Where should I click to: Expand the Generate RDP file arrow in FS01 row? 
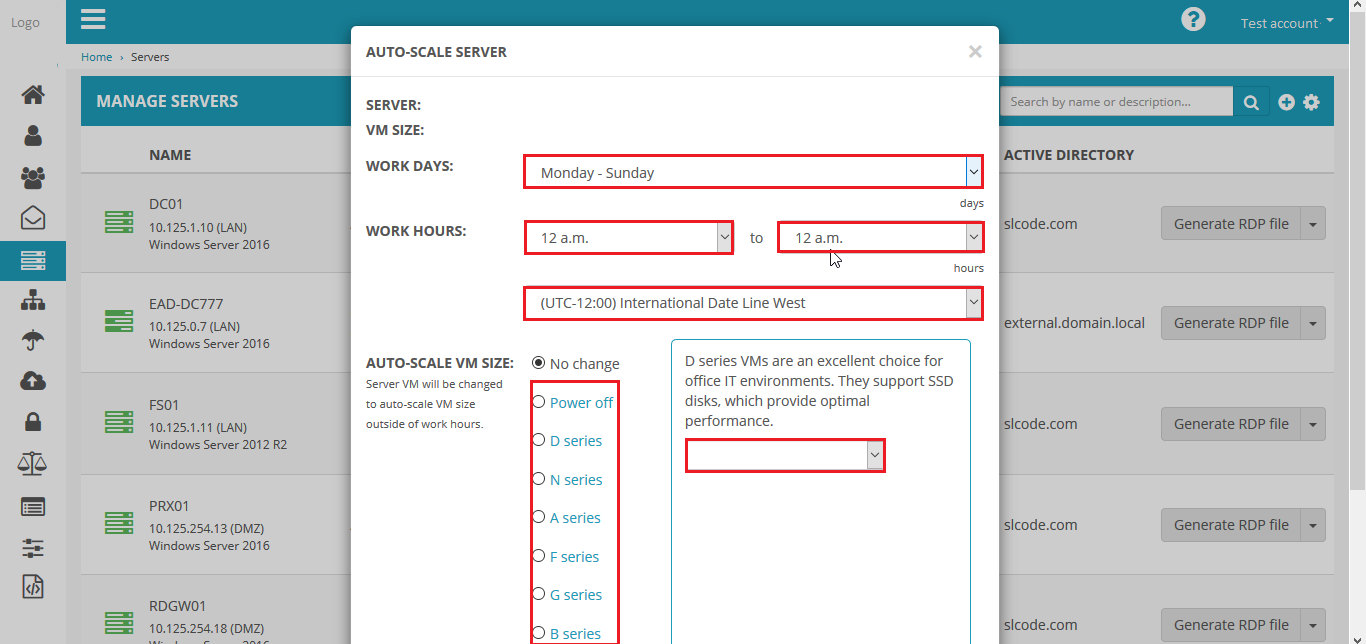coord(1314,424)
